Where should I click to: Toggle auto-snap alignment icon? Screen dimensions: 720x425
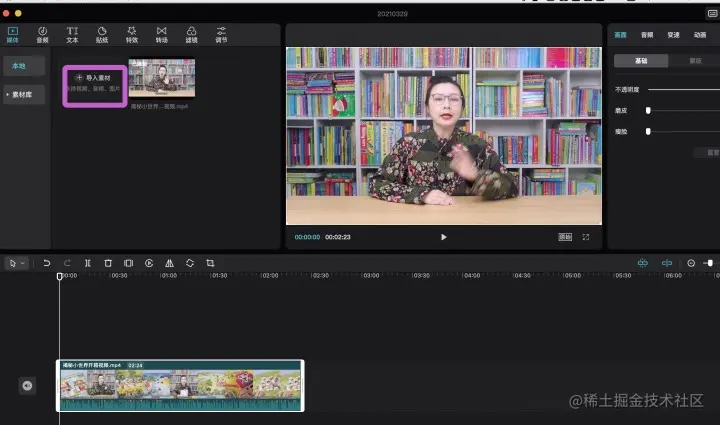pos(667,263)
